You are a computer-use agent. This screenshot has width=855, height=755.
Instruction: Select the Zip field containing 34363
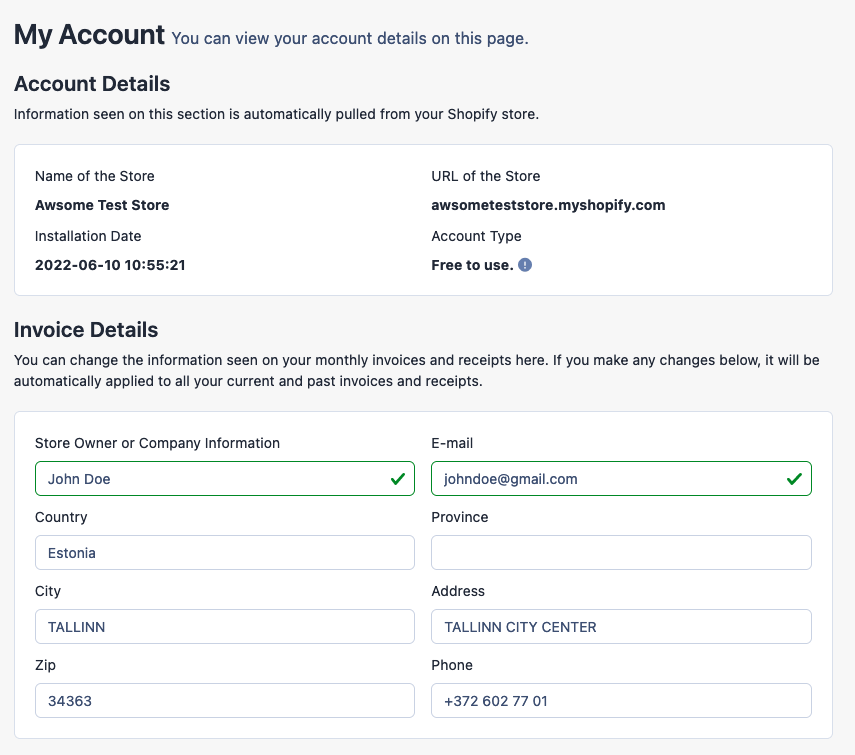click(x=225, y=700)
